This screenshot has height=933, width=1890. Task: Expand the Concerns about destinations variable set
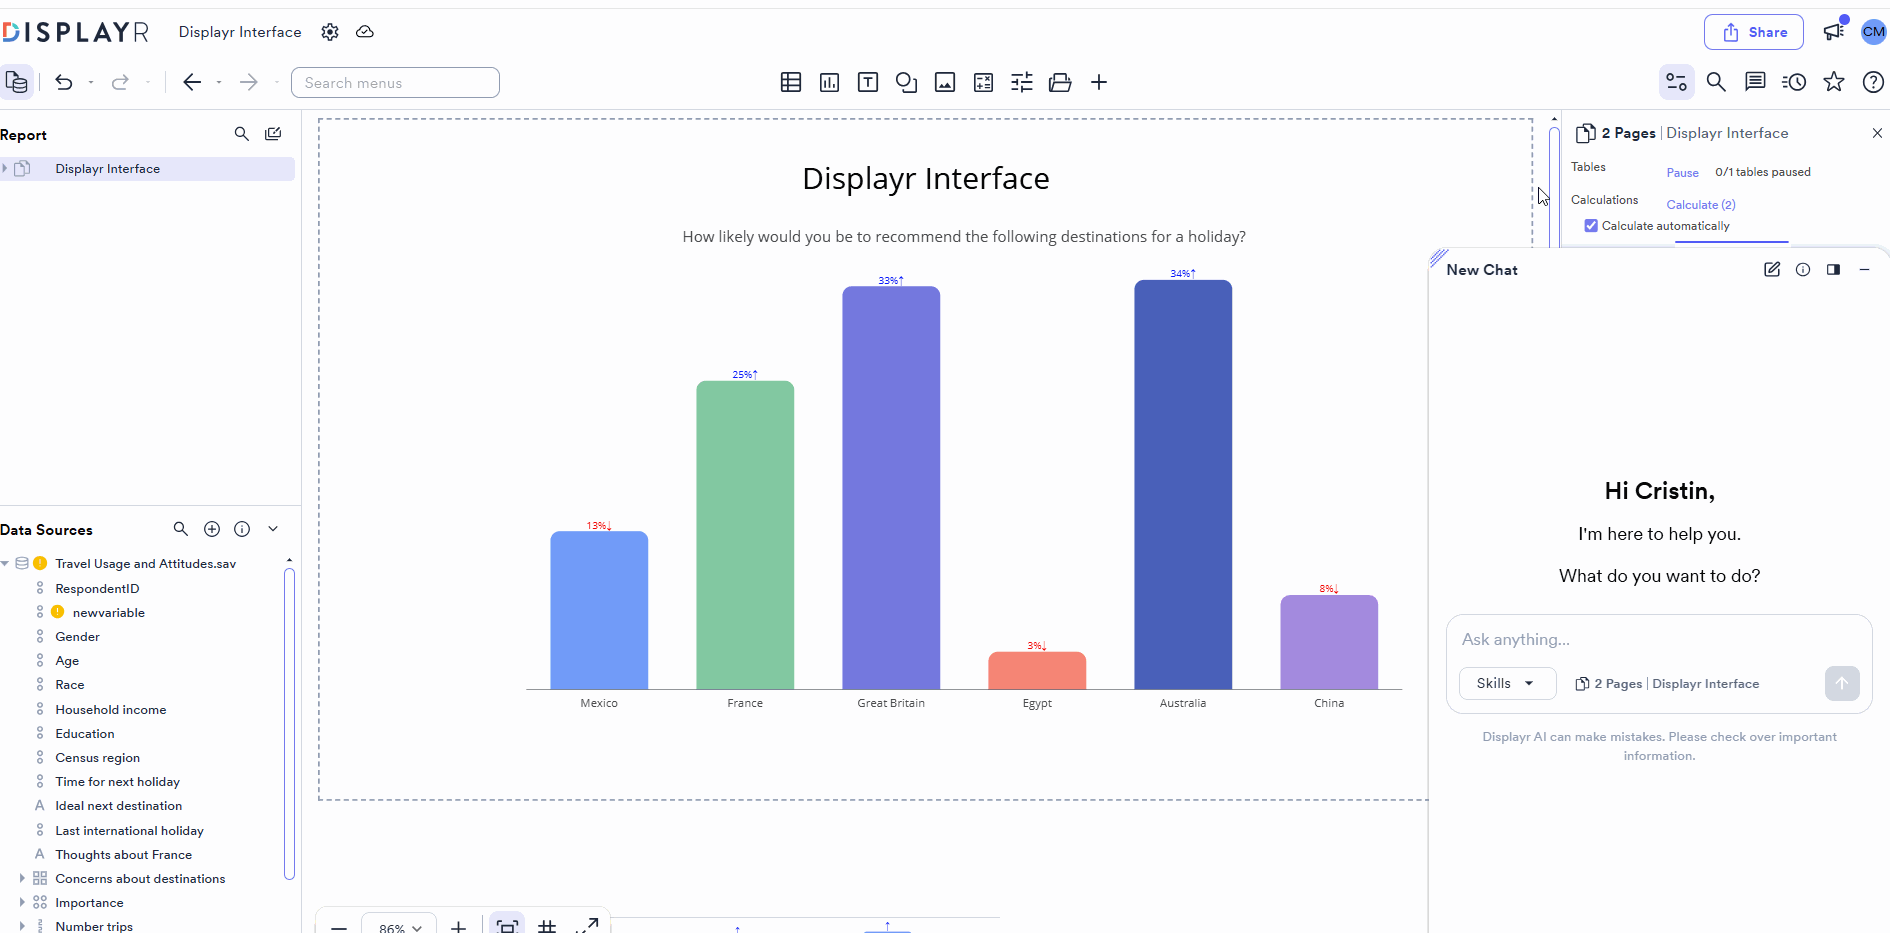click(x=22, y=879)
